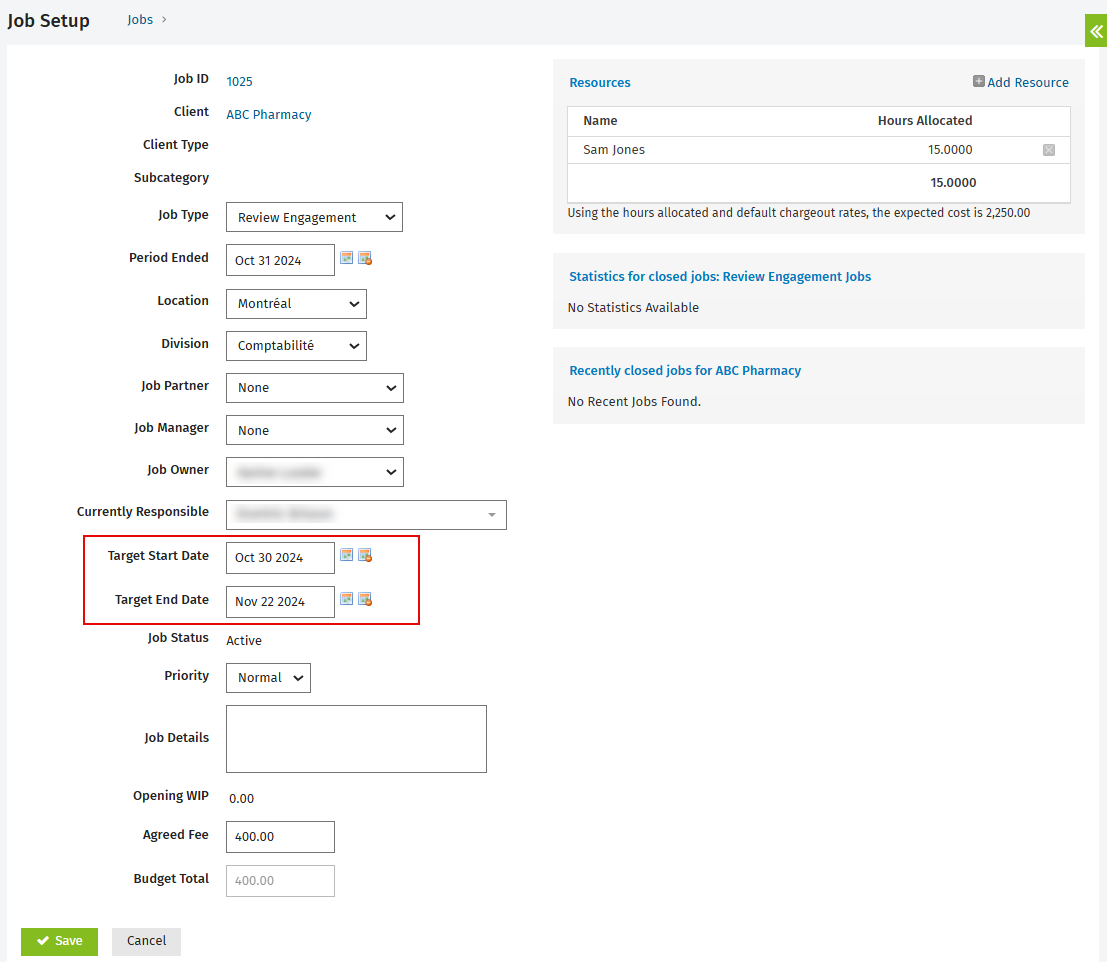The width and height of the screenshot is (1107, 962).
Task: Expand the Job Owner dropdown
Action: point(315,472)
